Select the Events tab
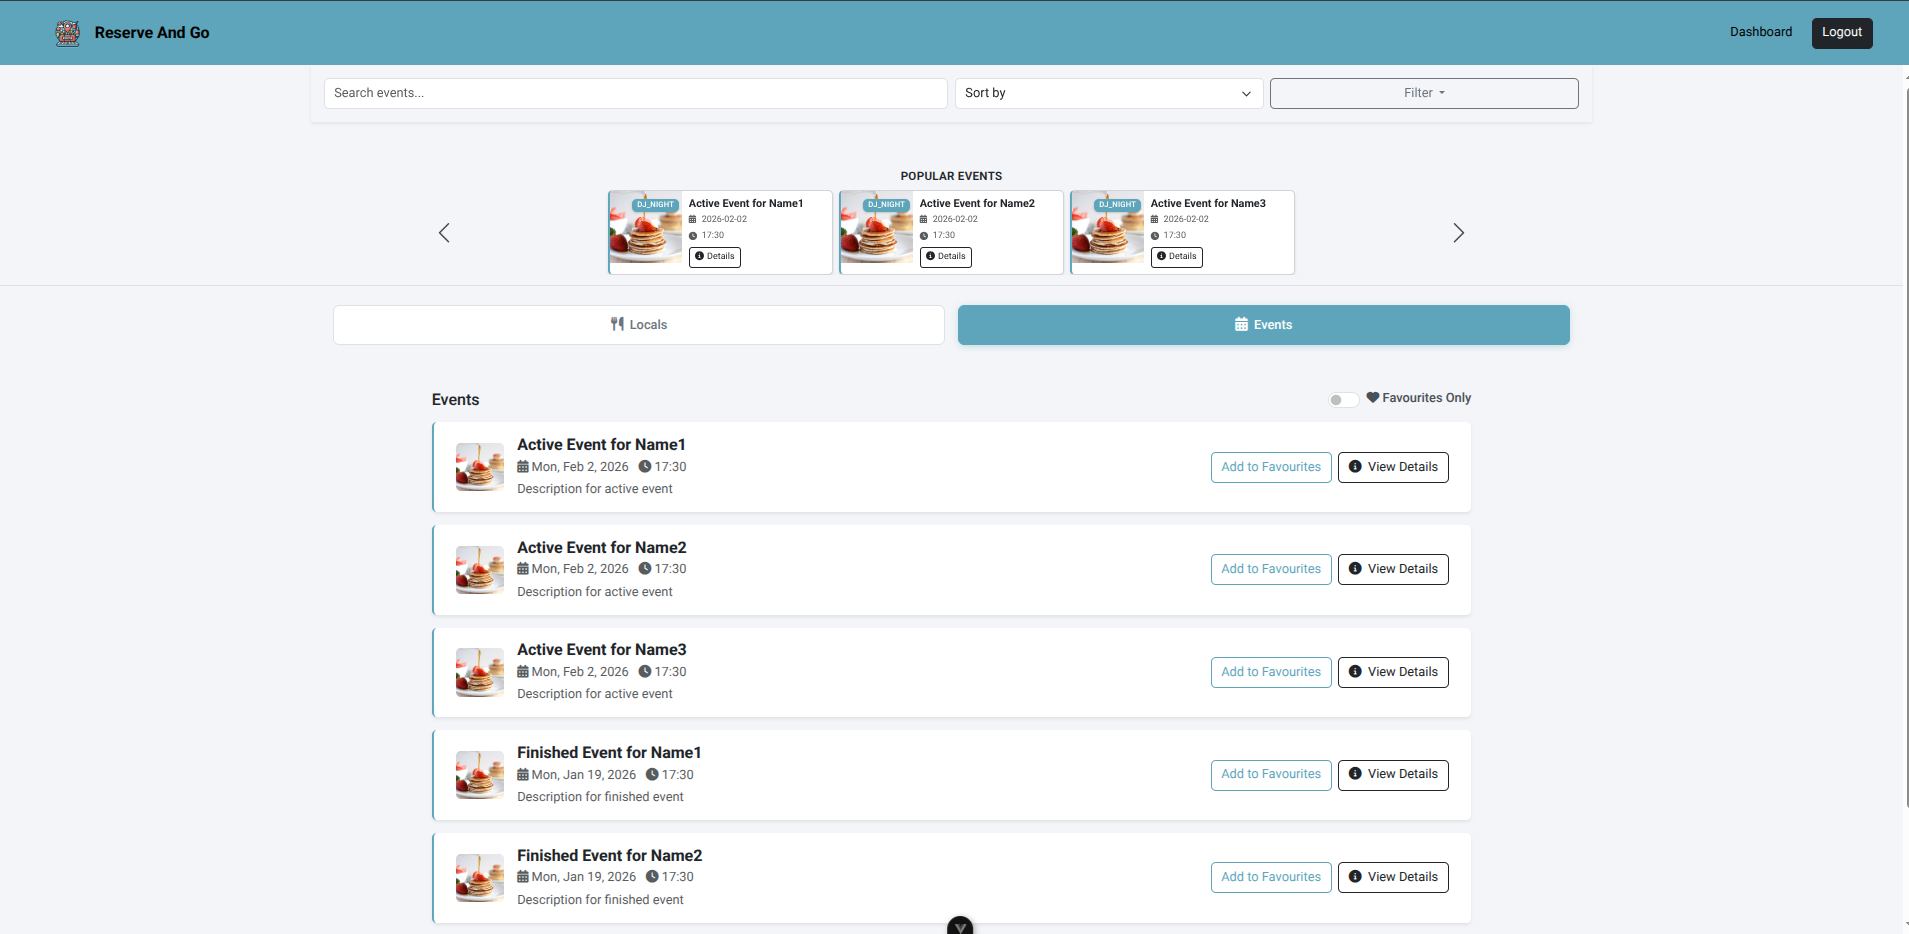Image resolution: width=1909 pixels, height=934 pixels. pos(1263,325)
